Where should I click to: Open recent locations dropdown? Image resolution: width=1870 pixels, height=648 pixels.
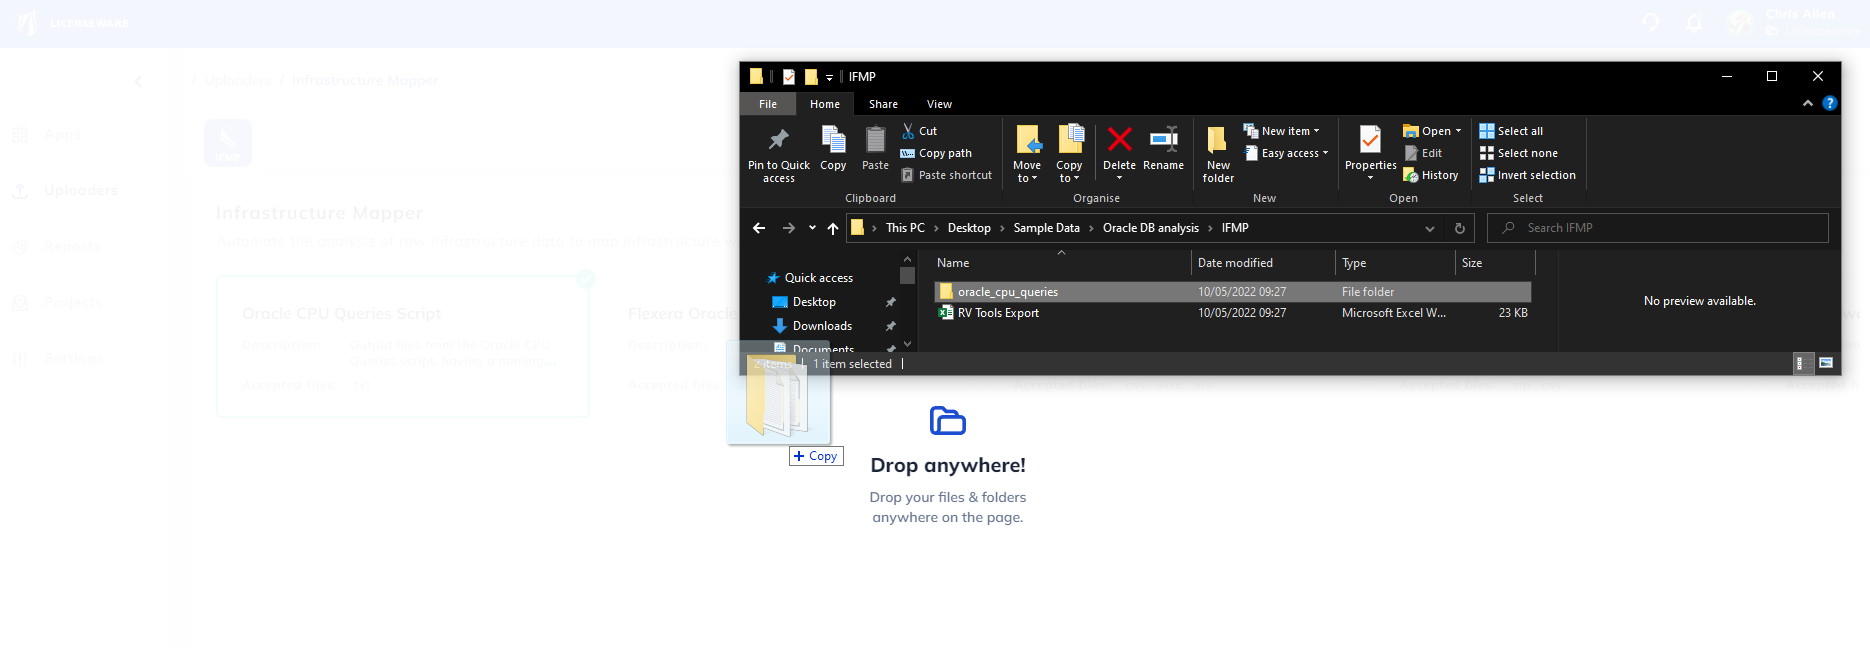pos(812,228)
